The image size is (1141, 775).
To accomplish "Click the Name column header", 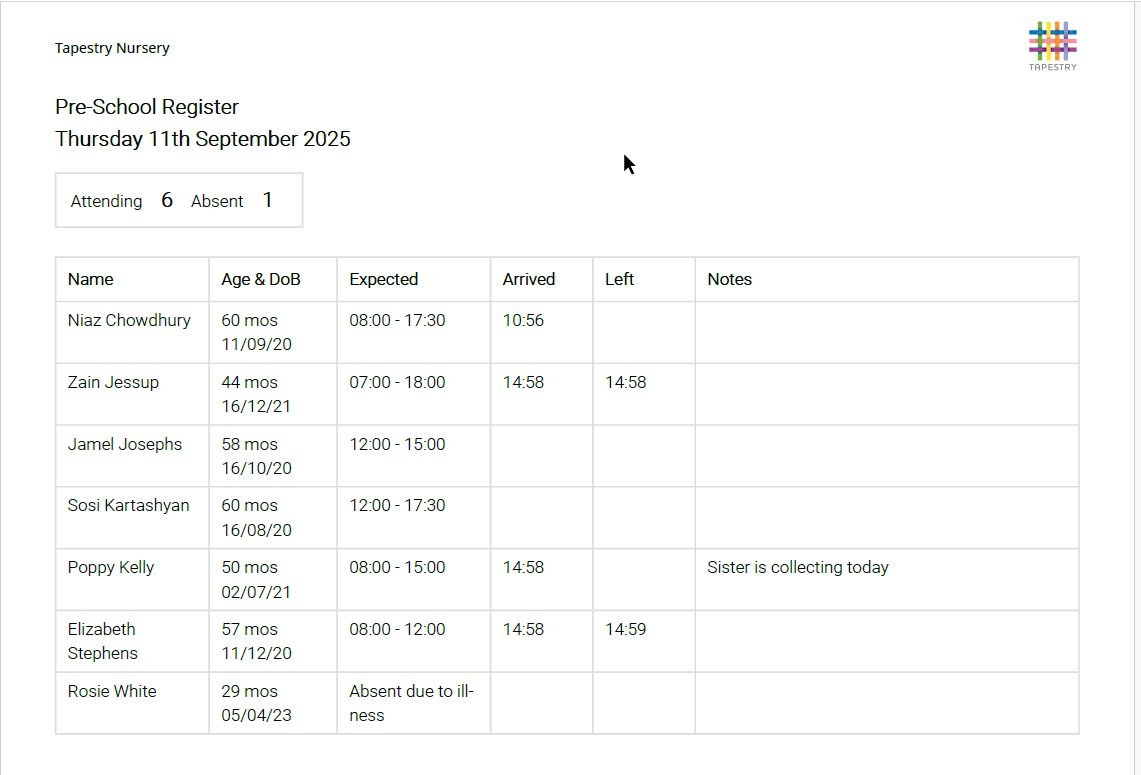I will pos(91,279).
